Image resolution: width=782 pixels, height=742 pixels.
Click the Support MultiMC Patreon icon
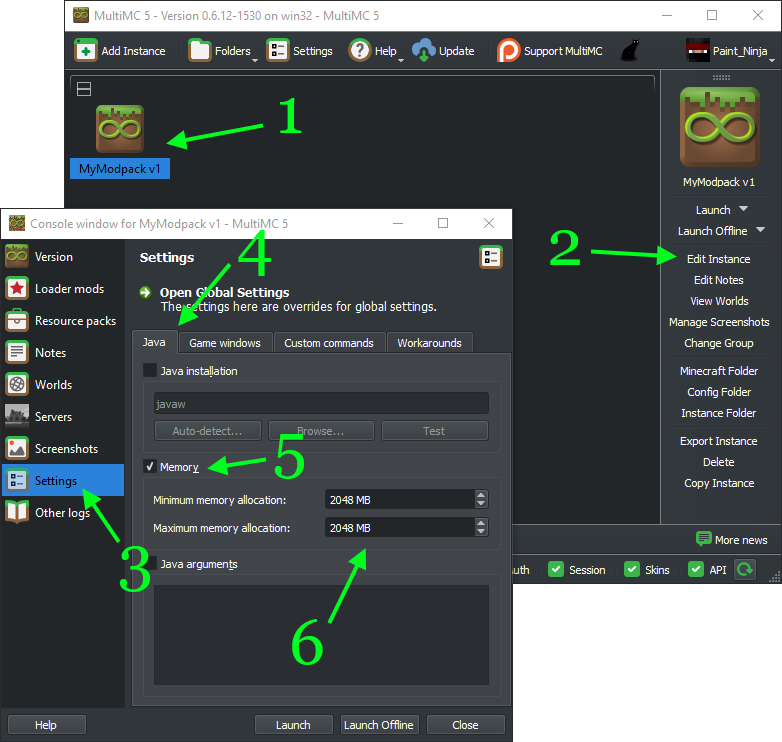508,51
